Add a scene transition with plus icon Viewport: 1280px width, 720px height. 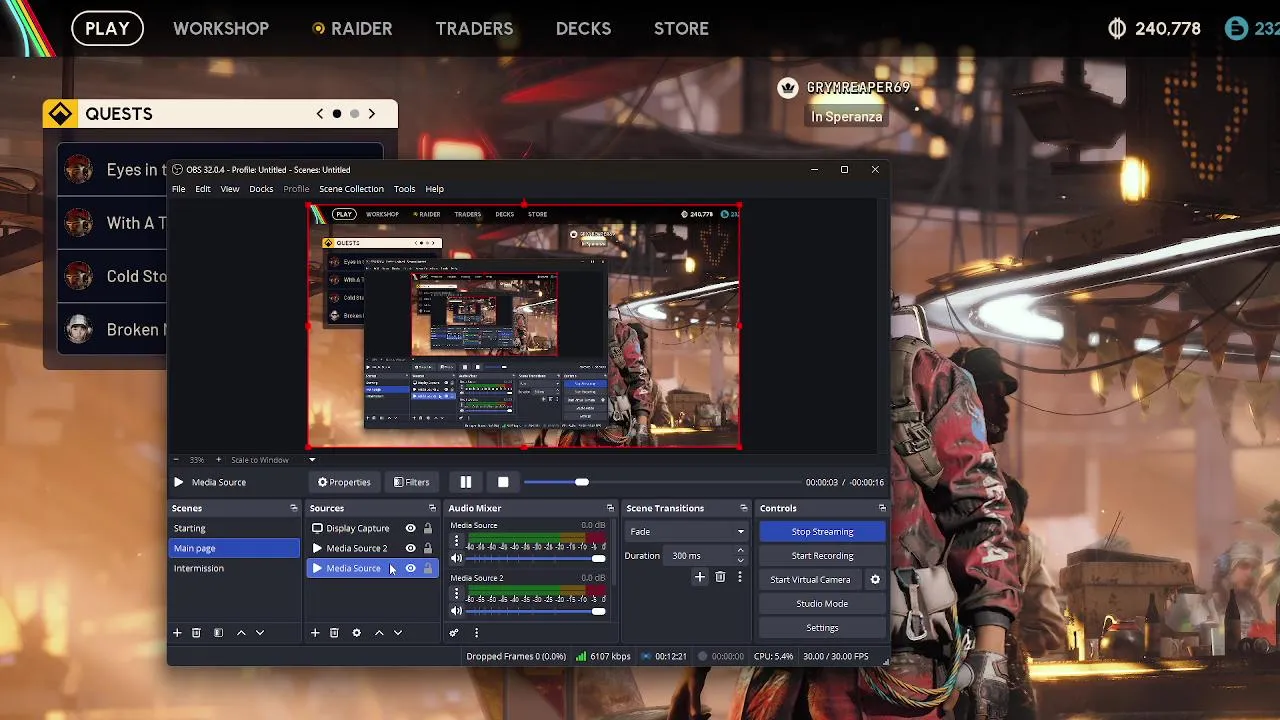tap(700, 577)
